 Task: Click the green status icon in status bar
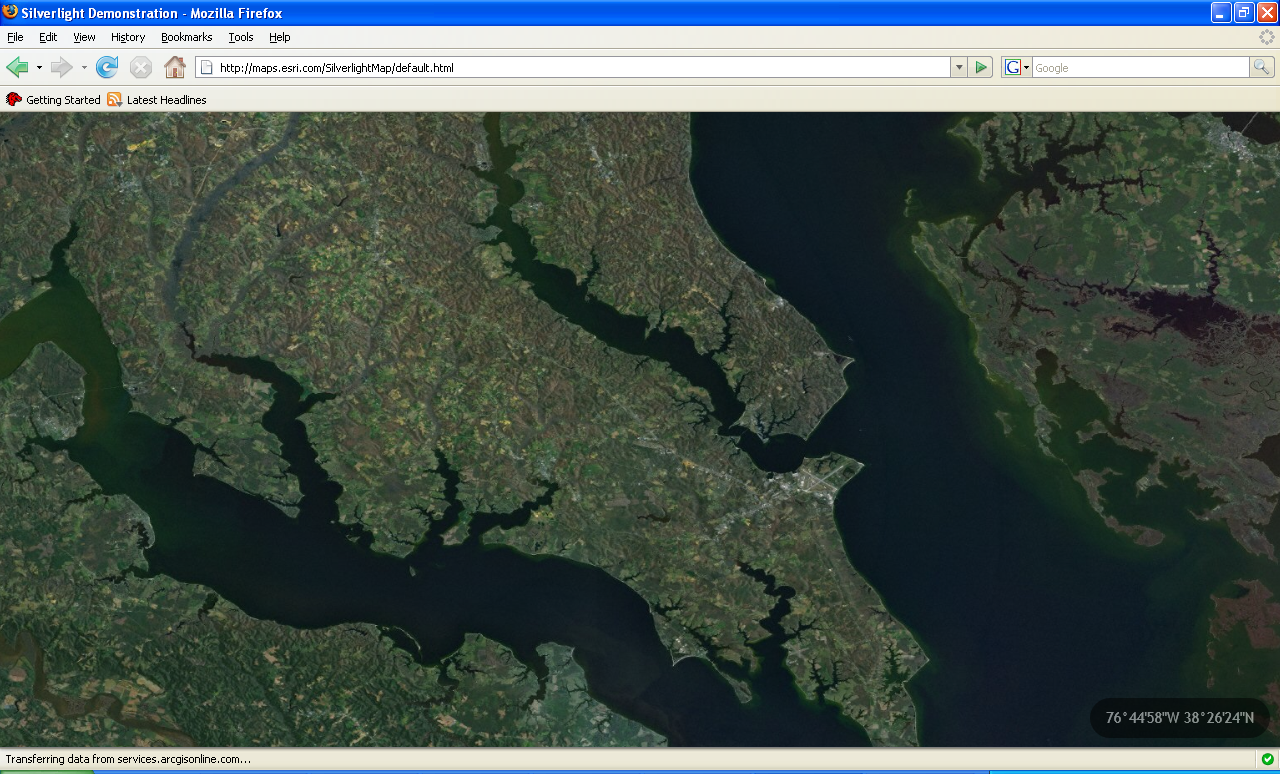coord(1267,759)
